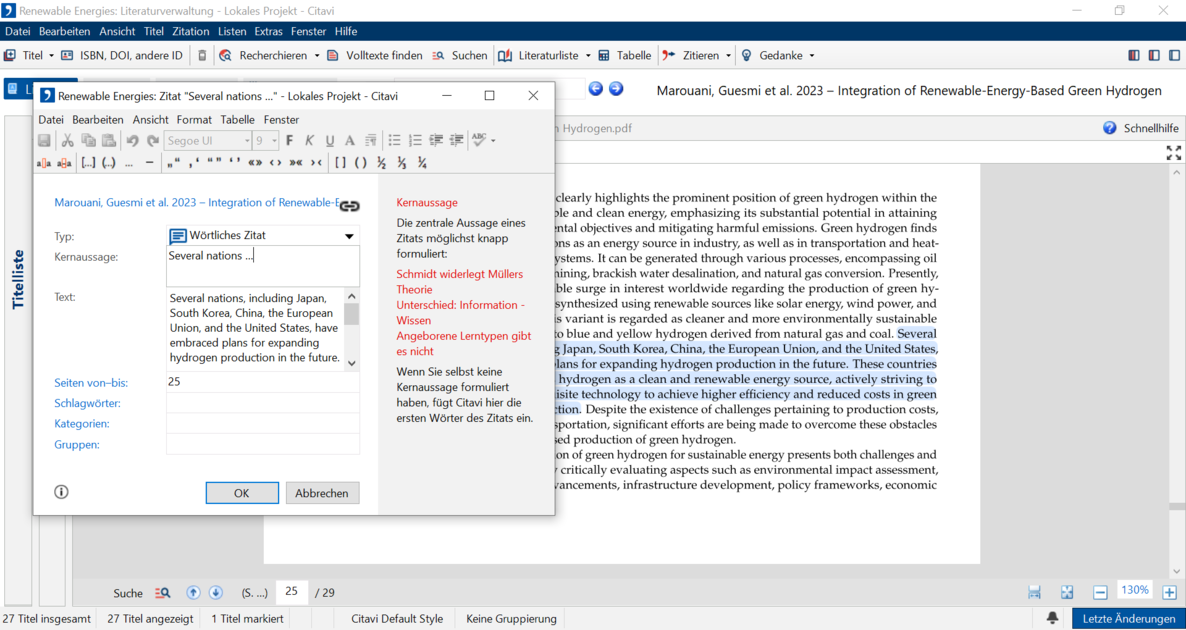This screenshot has width=1186, height=630.
Task: Toggle underline formatting (U)
Action: [329, 141]
